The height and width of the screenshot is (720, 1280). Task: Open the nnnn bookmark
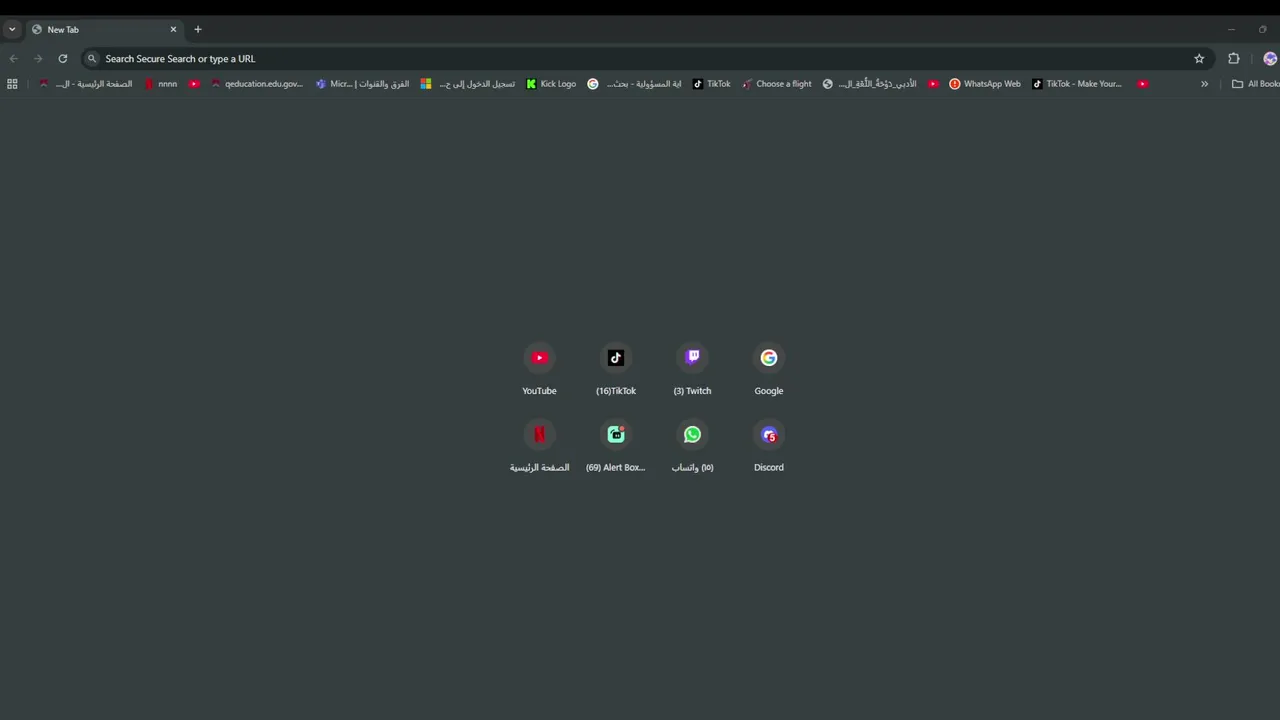[x=161, y=84]
